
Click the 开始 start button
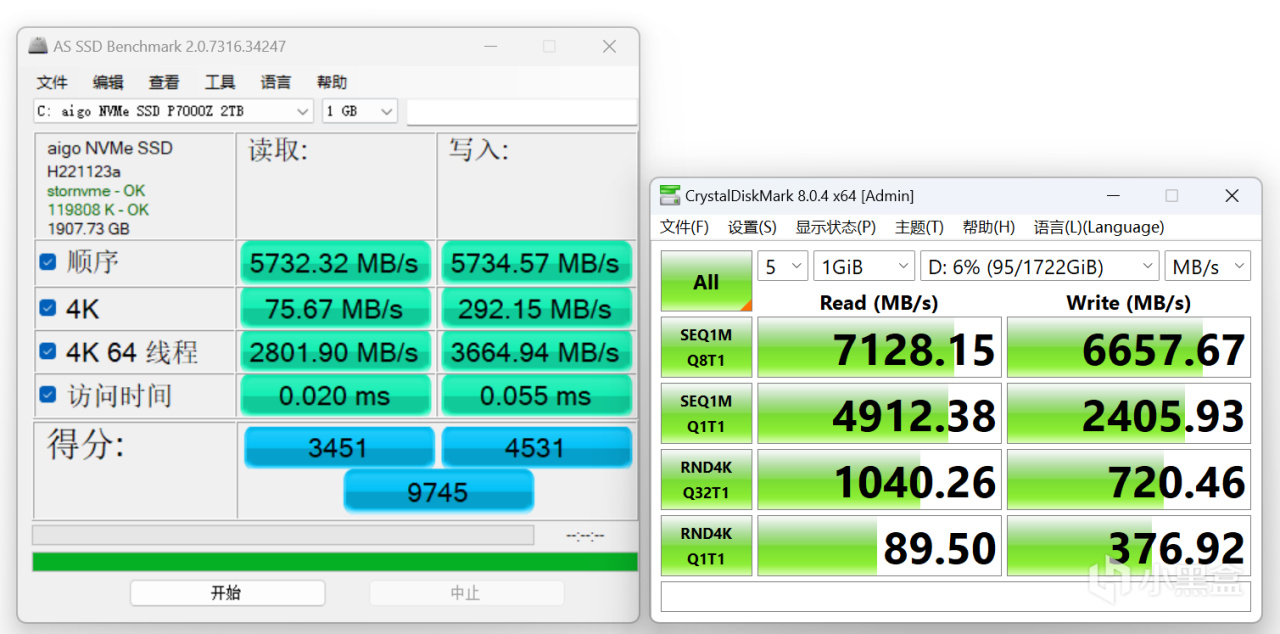click(227, 592)
